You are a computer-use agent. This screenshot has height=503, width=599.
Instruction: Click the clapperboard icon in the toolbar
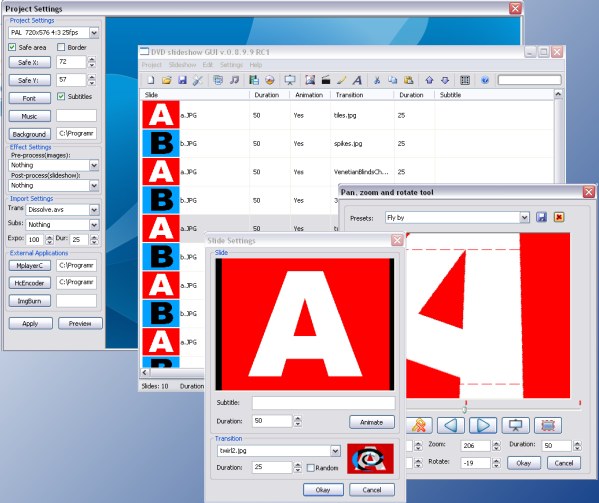click(x=326, y=80)
